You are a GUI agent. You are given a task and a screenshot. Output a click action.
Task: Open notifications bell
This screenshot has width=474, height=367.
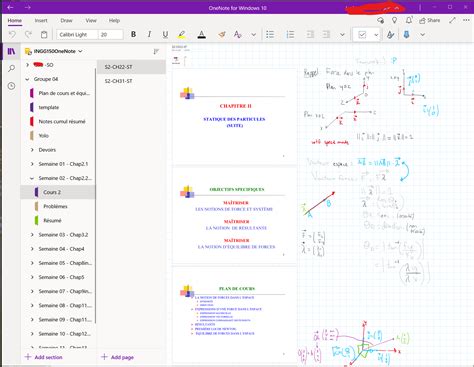pos(409,20)
